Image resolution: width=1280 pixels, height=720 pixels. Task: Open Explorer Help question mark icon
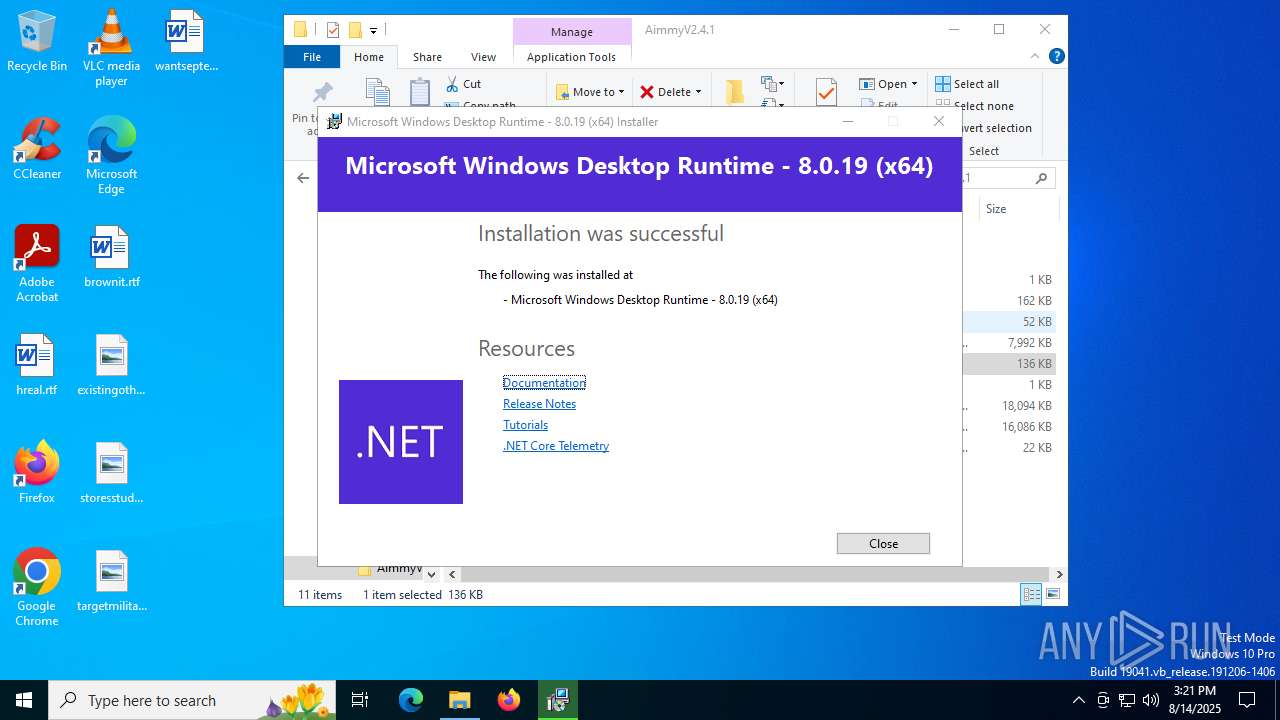(1056, 57)
